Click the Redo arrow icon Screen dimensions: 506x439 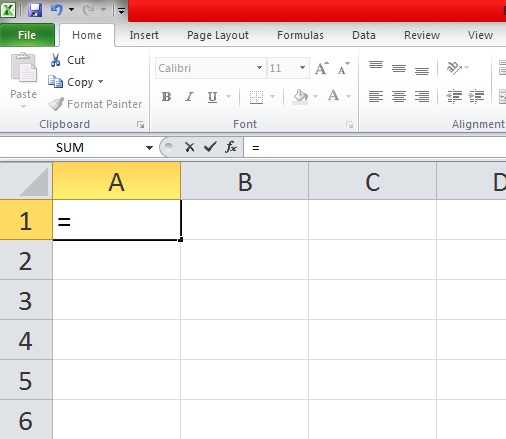[x=89, y=10]
